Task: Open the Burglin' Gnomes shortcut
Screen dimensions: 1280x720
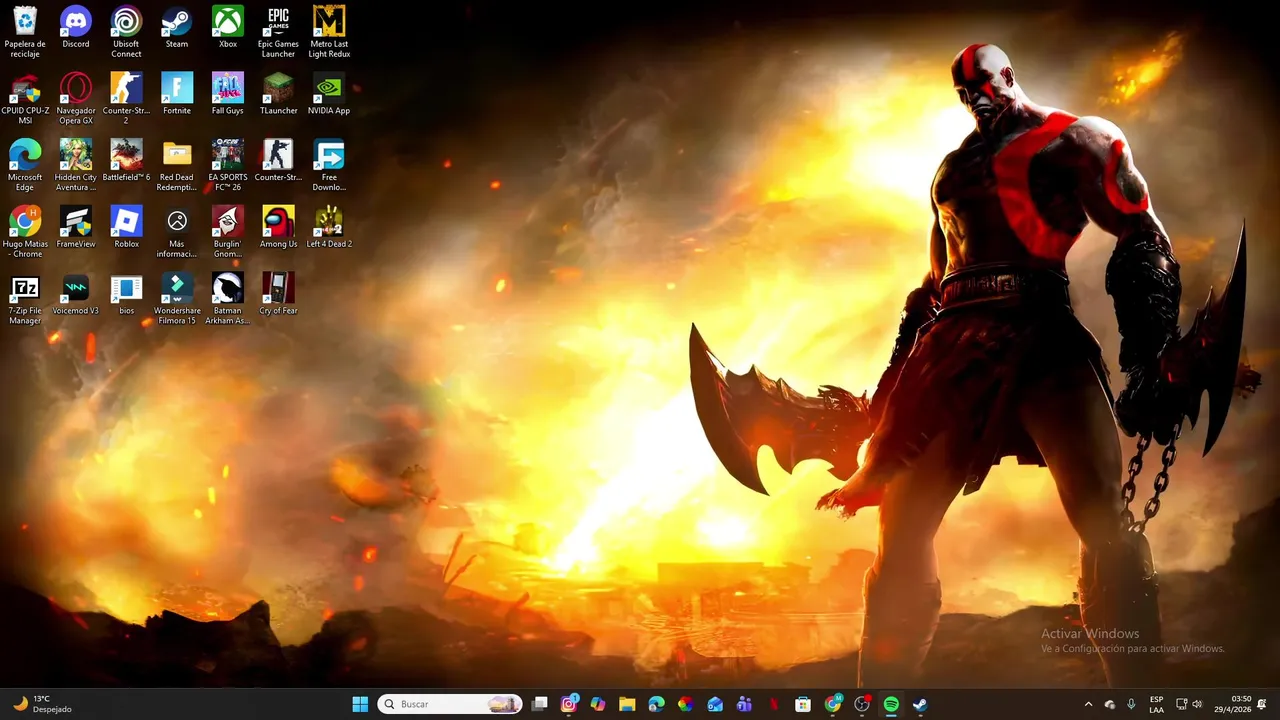Action: coord(228,232)
